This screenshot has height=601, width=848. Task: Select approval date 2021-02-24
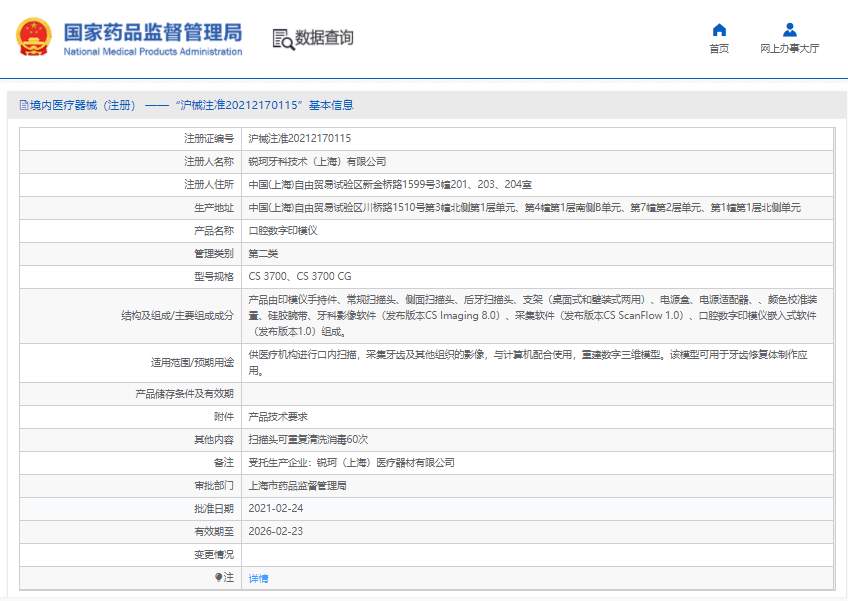coord(276,508)
